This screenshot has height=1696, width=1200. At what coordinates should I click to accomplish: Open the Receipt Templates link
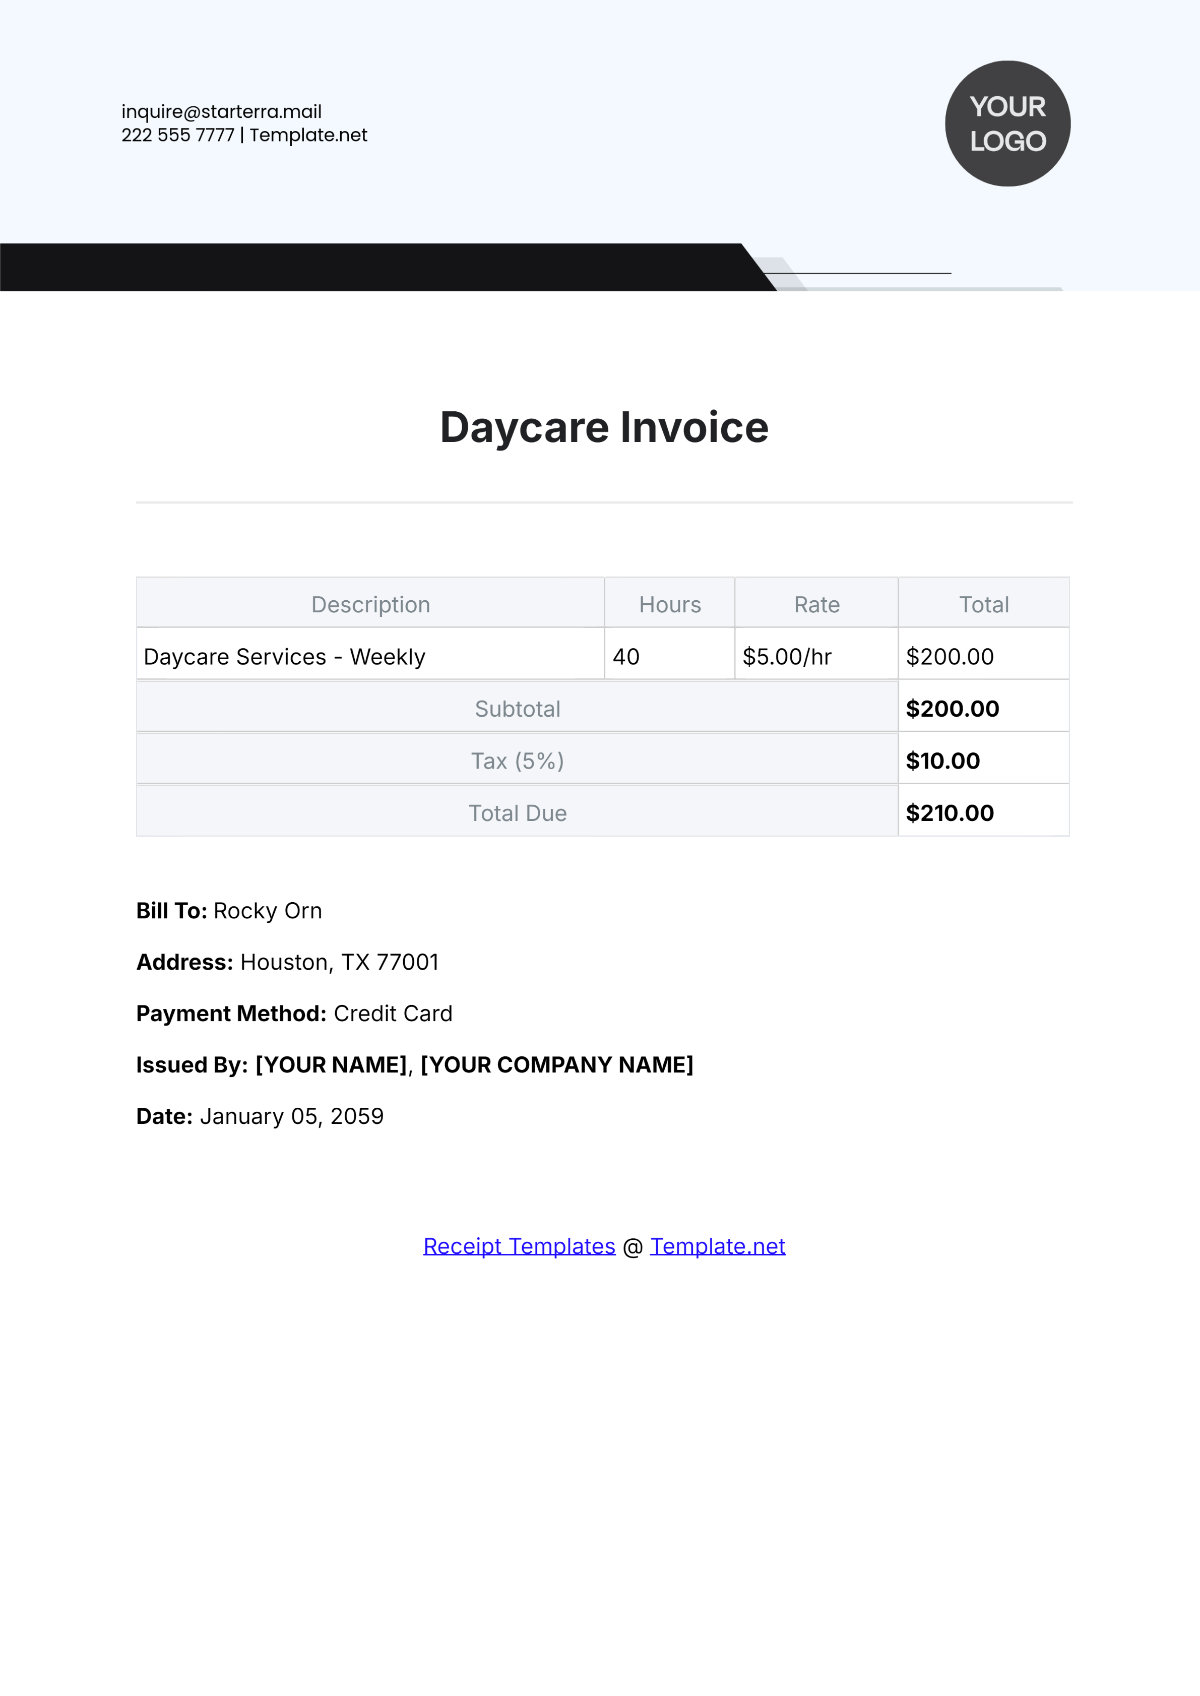tap(519, 1246)
